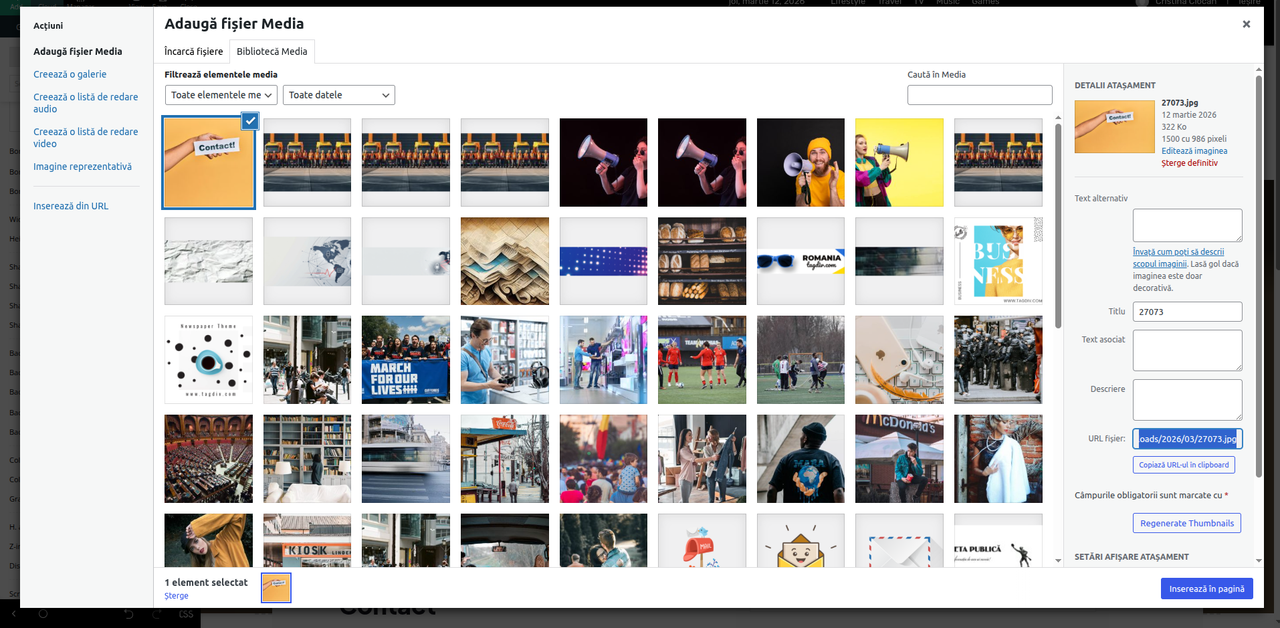1280x628 pixels.
Task: Open the Toate elementele media filter dropdown
Action: coord(221,95)
